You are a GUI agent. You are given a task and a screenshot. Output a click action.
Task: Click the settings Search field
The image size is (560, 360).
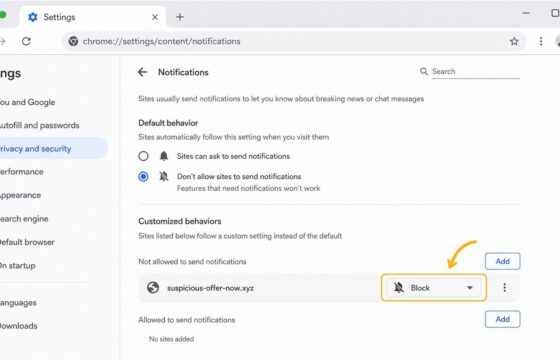tap(475, 71)
